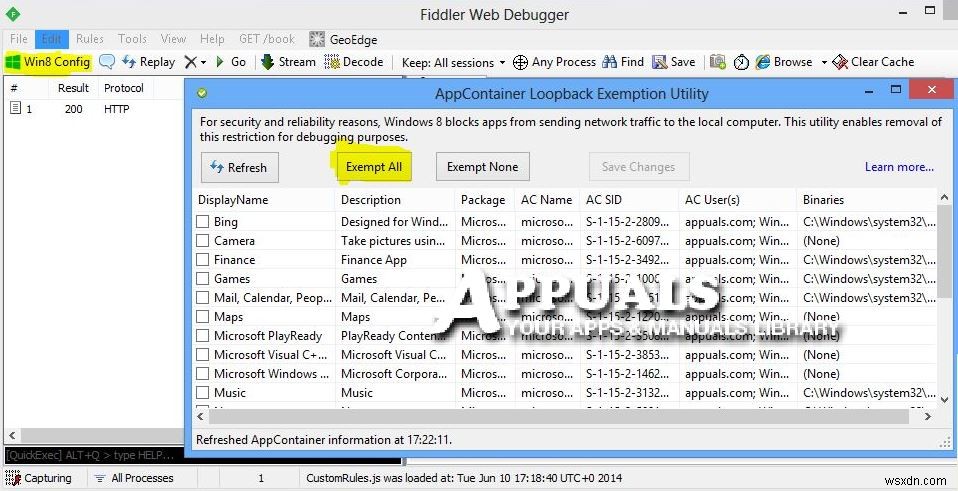958x491 pixels.
Task: Open the View menu
Action: [x=174, y=39]
